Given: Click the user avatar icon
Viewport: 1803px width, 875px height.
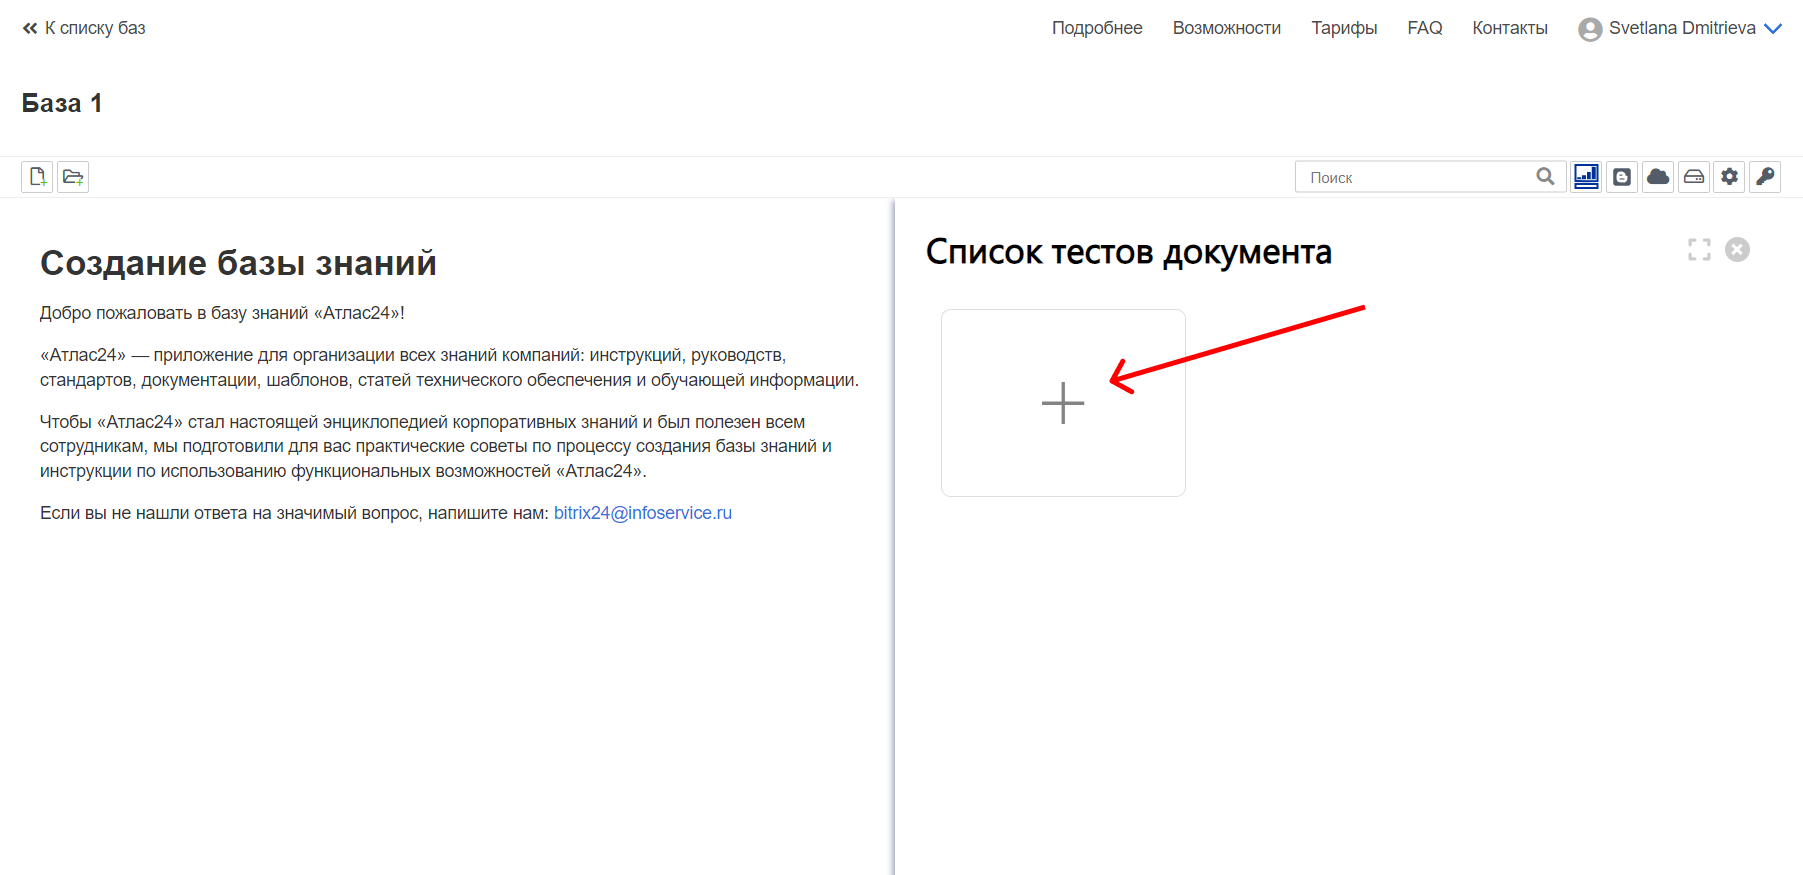Looking at the screenshot, I should pos(1590,29).
